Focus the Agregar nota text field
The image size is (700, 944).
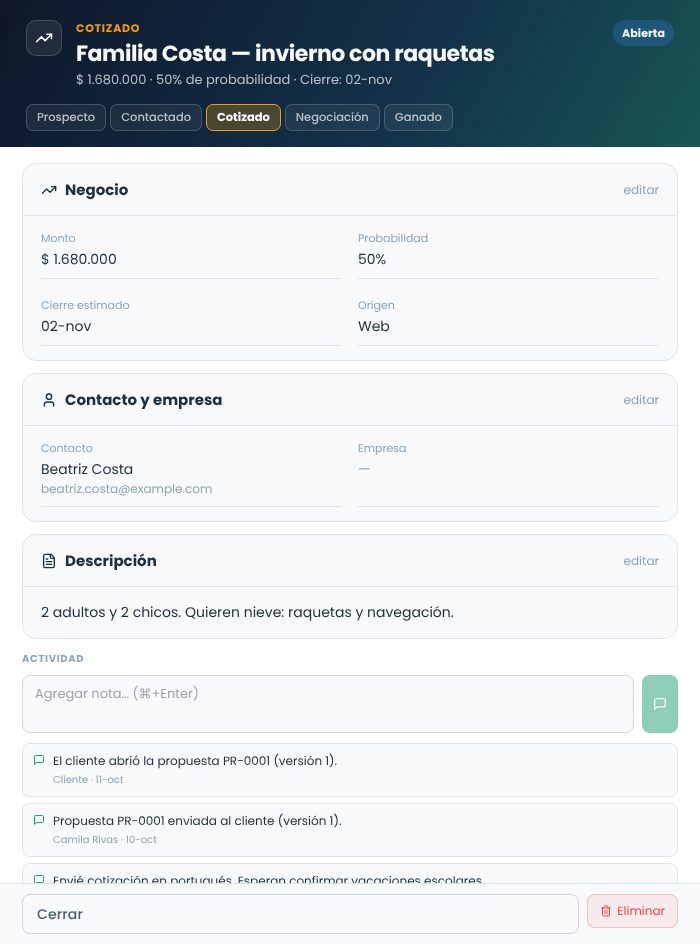[x=327, y=704]
